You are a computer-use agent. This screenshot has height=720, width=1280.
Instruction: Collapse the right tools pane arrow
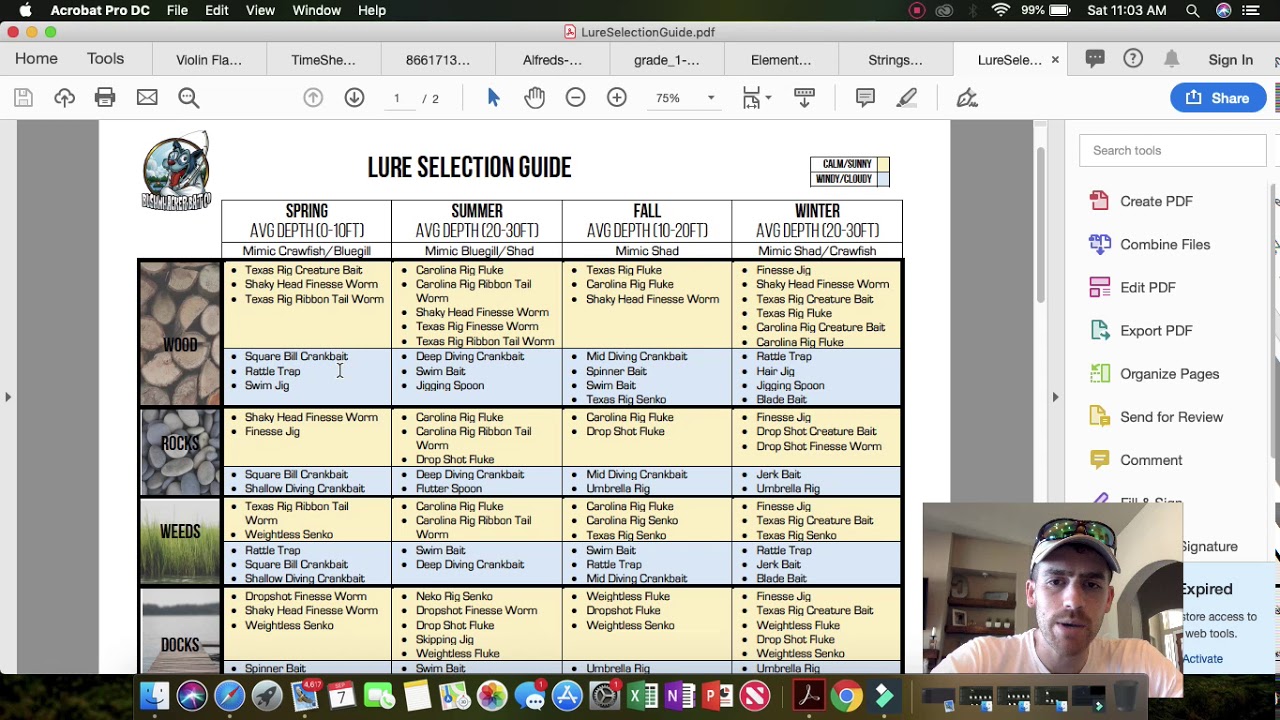point(1055,397)
